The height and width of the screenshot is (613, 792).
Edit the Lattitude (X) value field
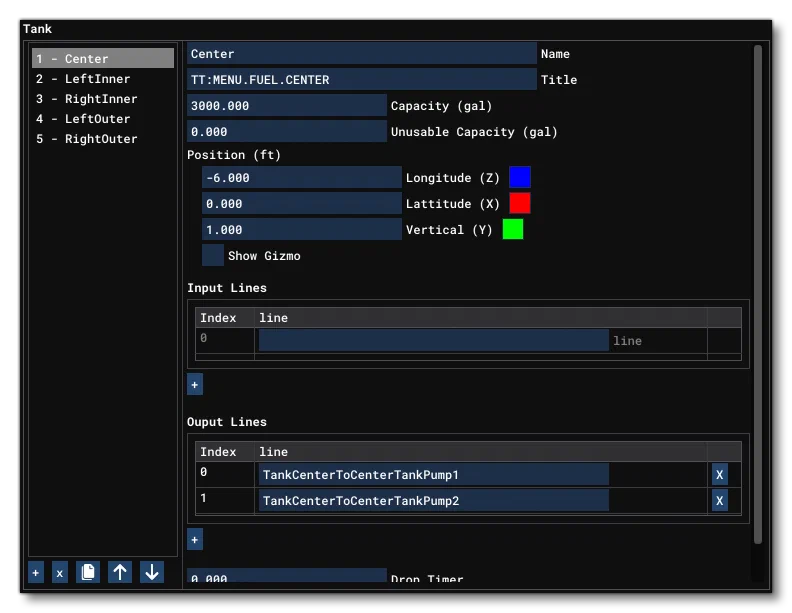(x=302, y=203)
